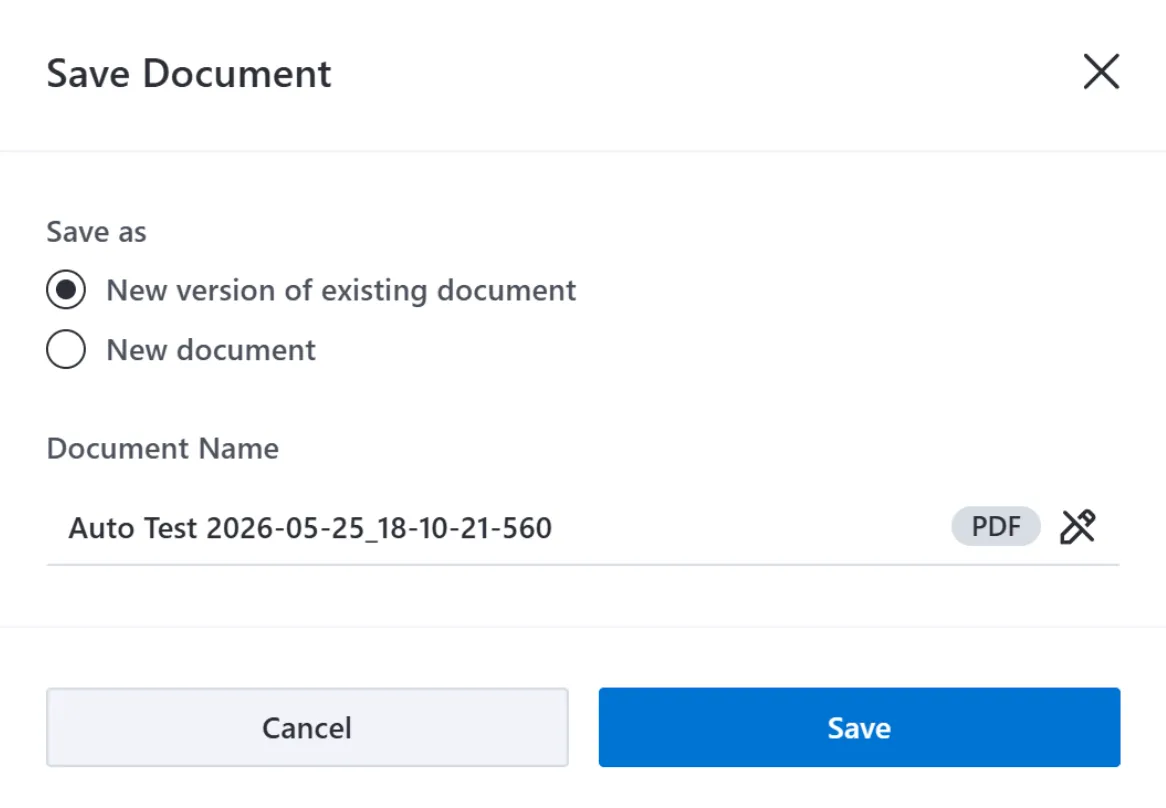Click the Document Name label
This screenshot has width=1166, height=808.
(x=163, y=449)
